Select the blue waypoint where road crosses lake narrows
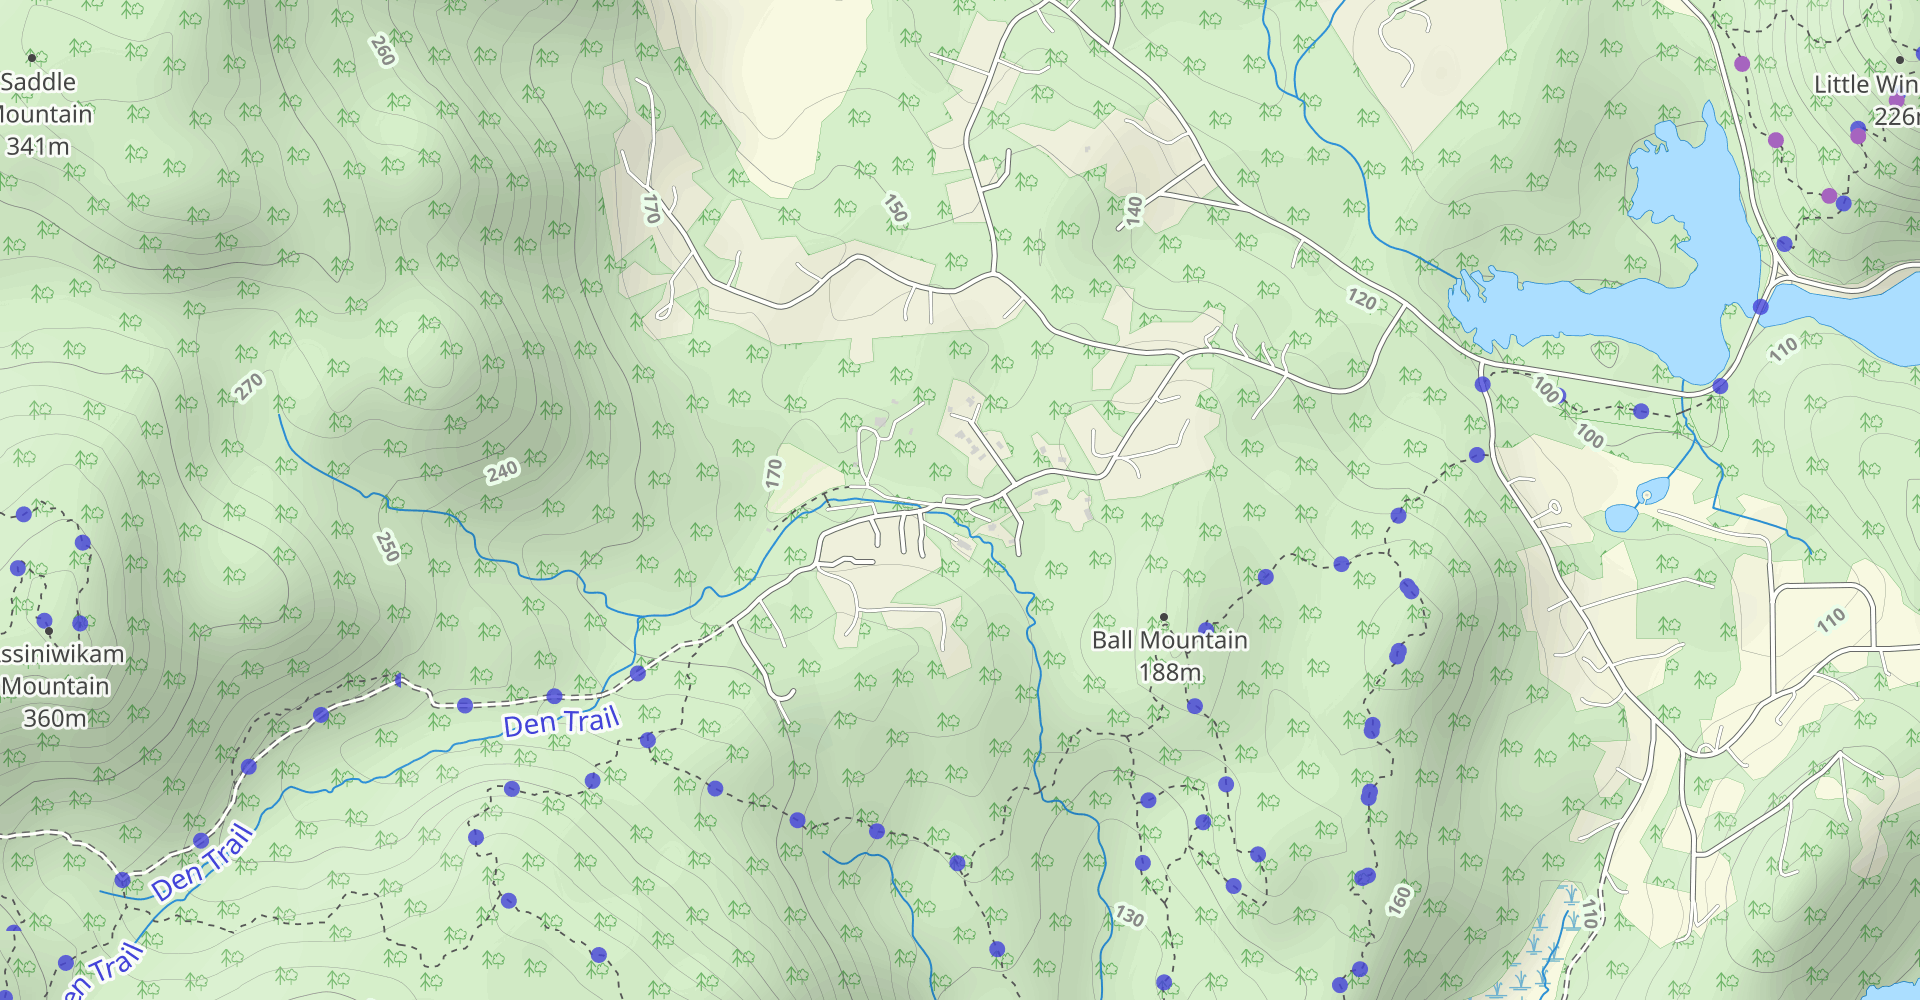Screen dimensions: 1920x1000 [1761, 307]
